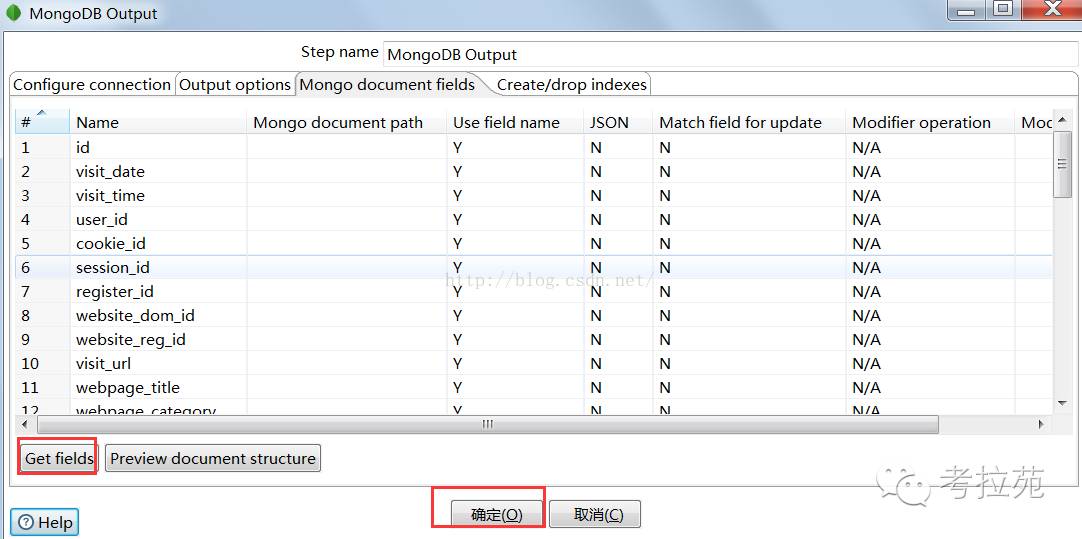
Task: Click Modifier operation N/A in id row
Action: tap(930, 147)
